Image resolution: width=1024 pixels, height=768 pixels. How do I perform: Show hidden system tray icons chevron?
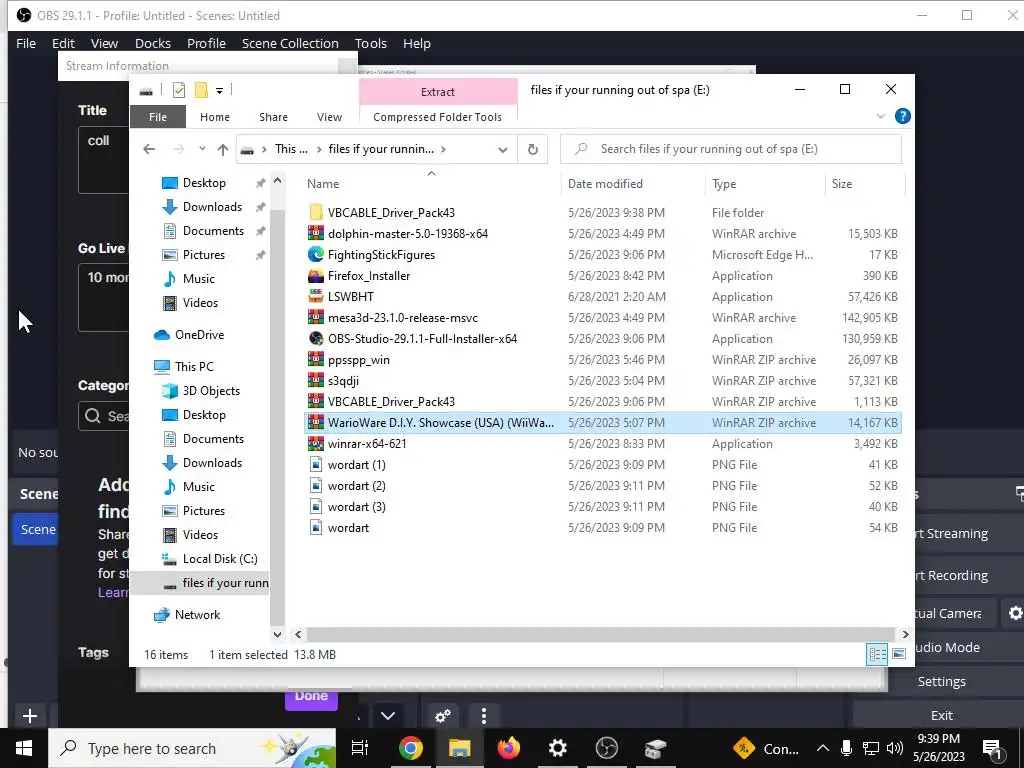point(823,748)
